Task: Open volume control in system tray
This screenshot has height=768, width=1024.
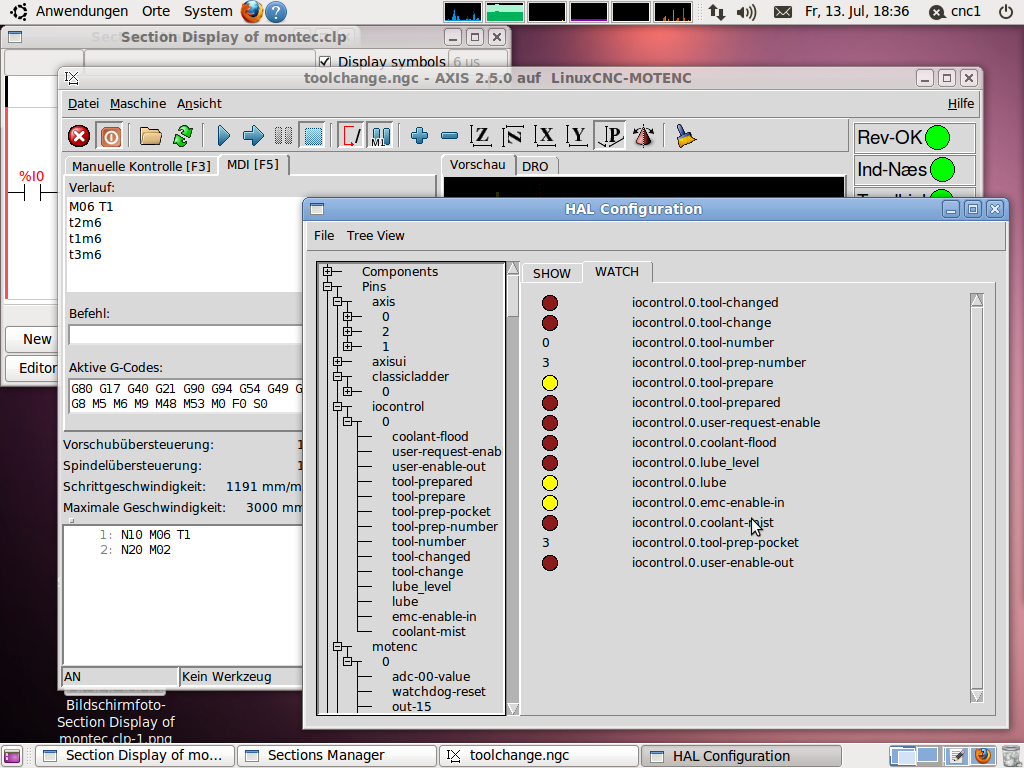Action: click(746, 12)
